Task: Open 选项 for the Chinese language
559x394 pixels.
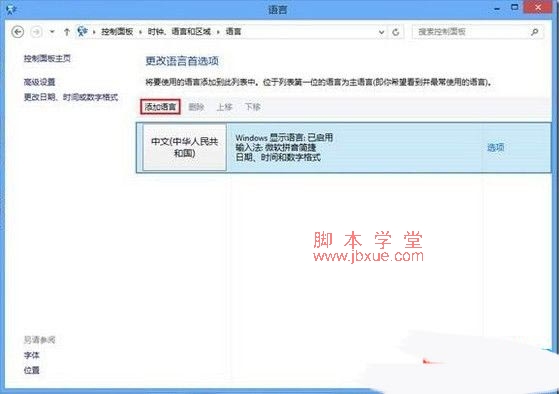Action: [496, 147]
